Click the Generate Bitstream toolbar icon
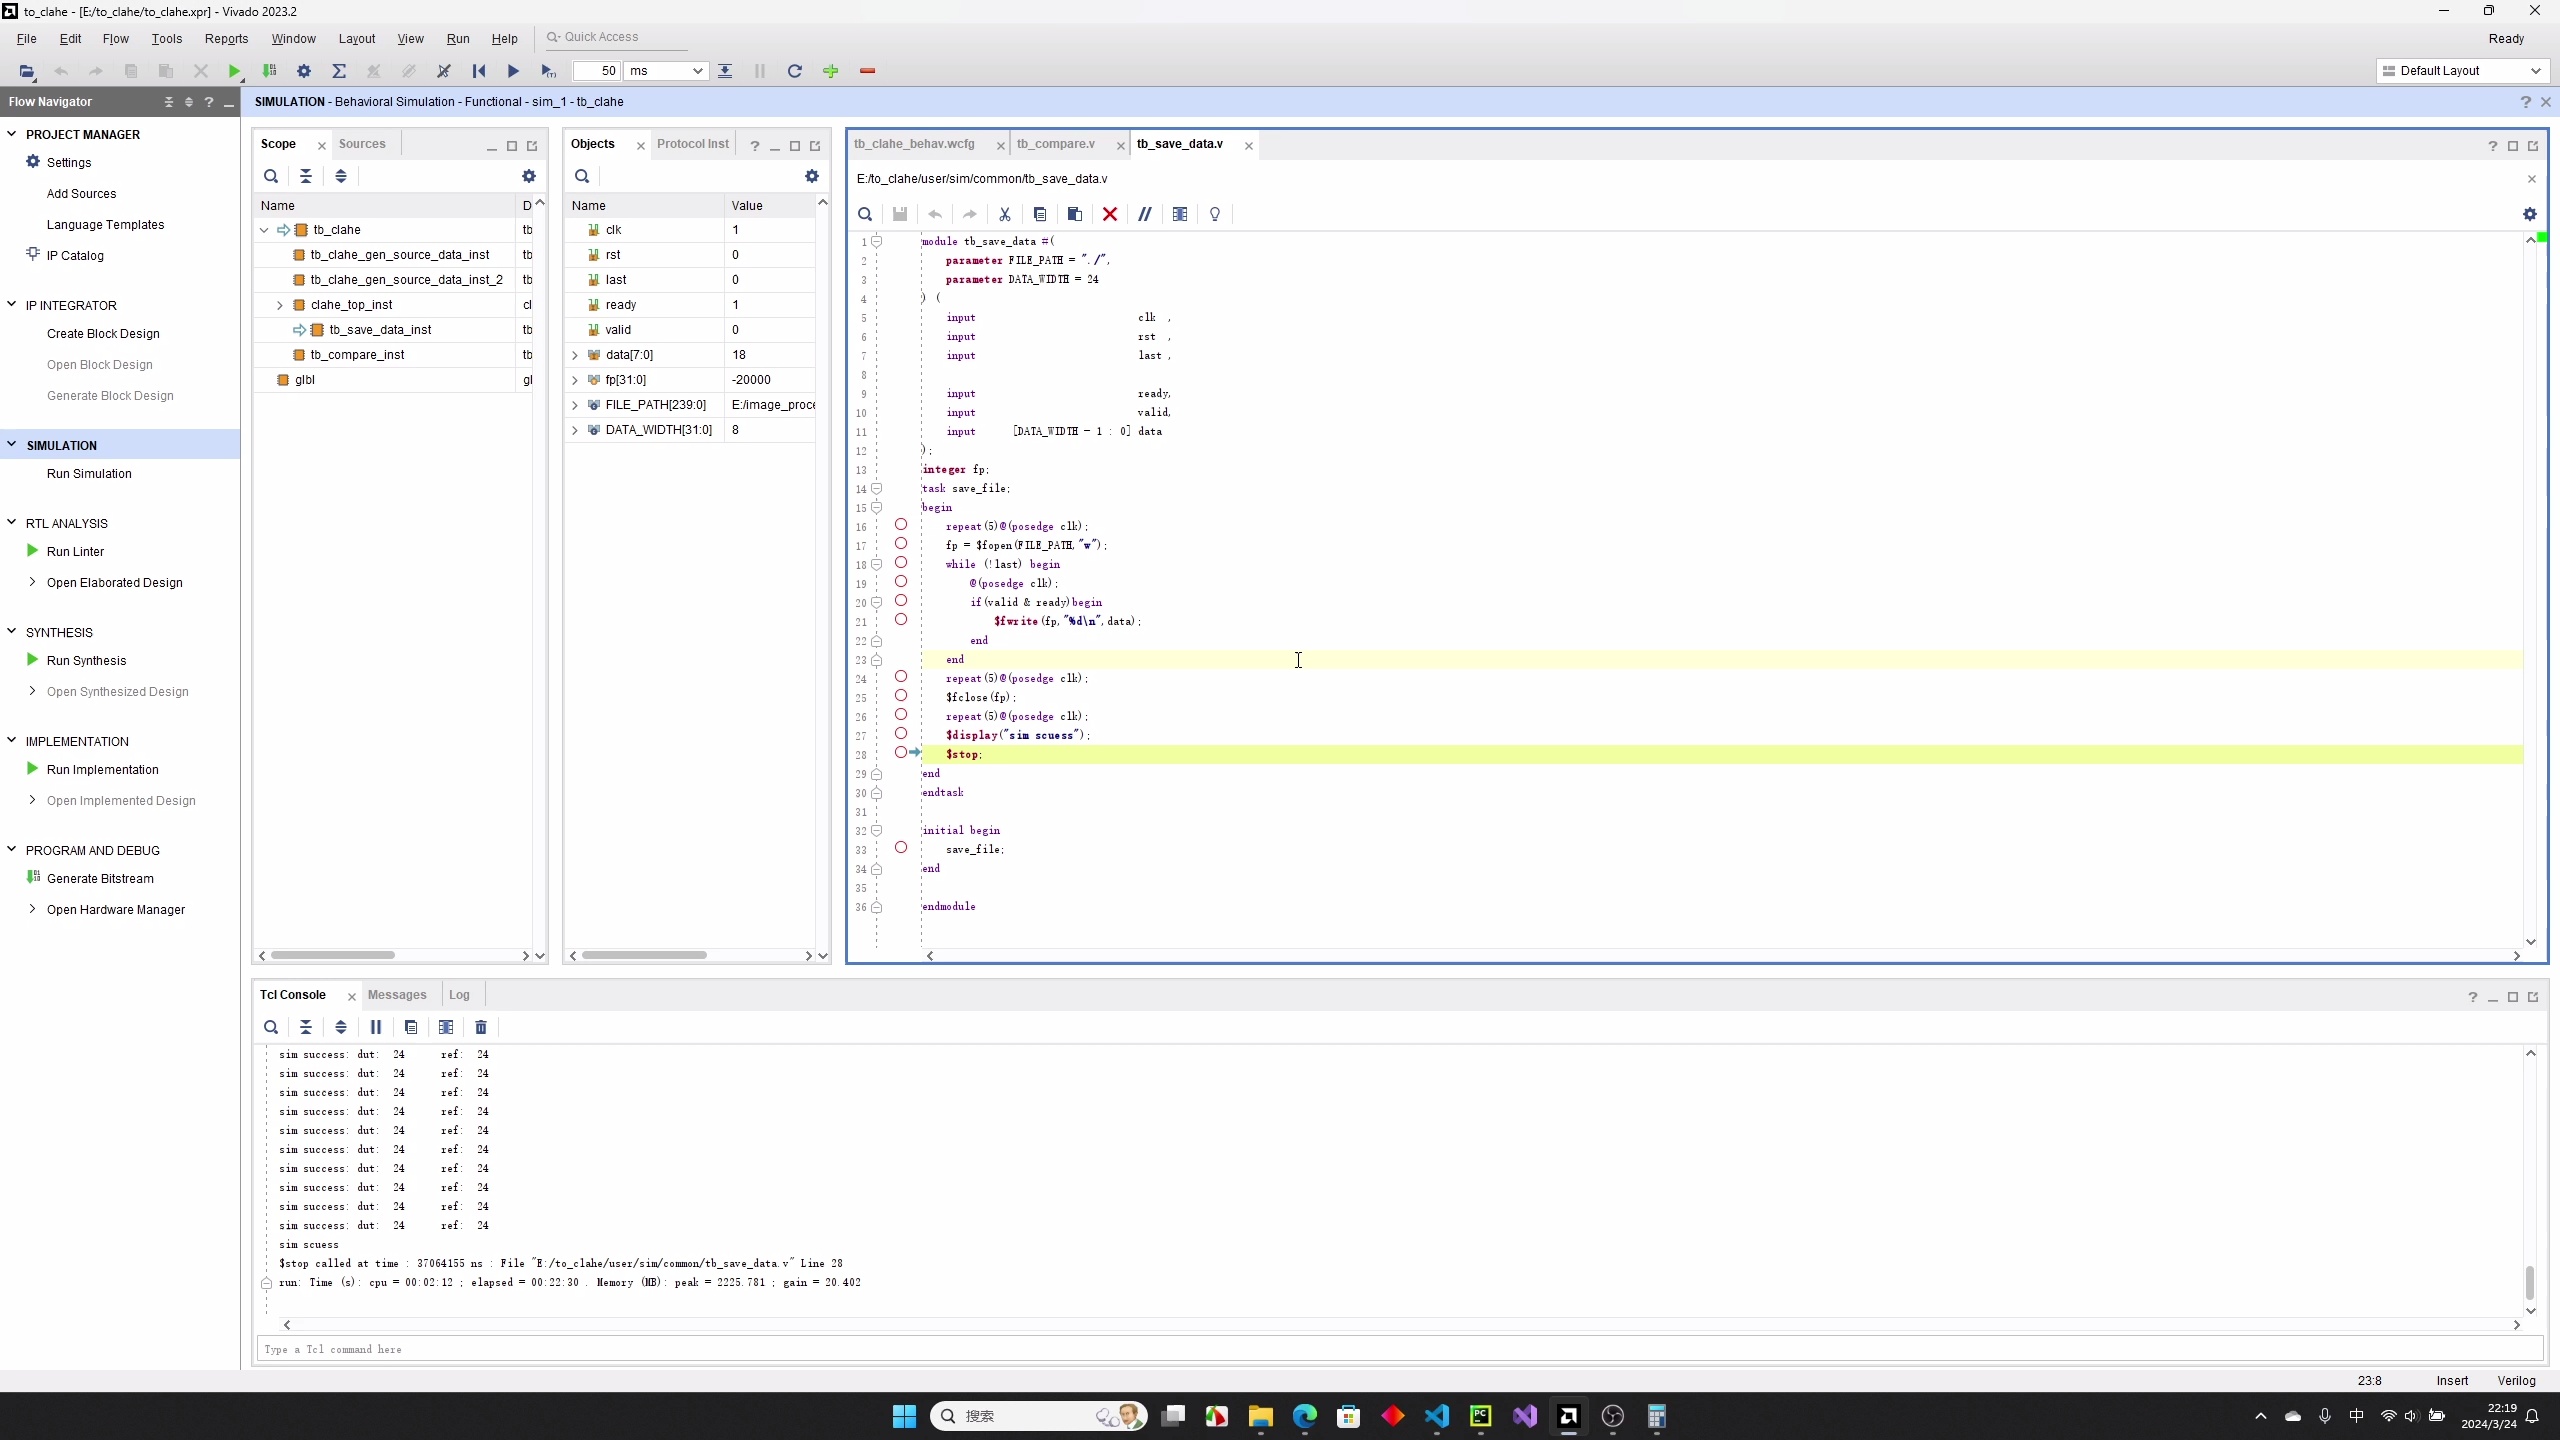2560x1440 pixels. (x=269, y=71)
